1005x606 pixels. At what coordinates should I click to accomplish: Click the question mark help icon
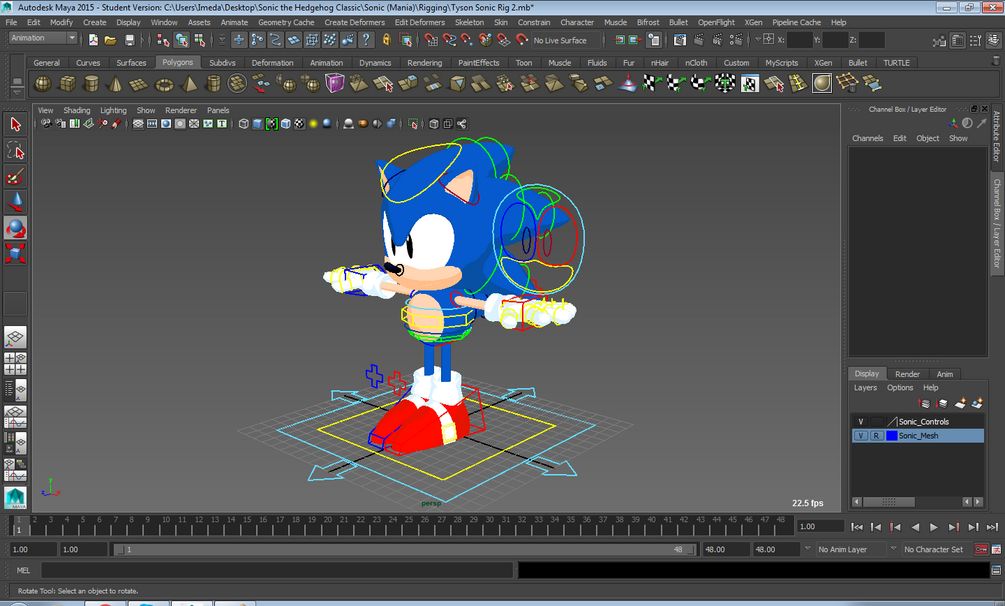click(366, 40)
